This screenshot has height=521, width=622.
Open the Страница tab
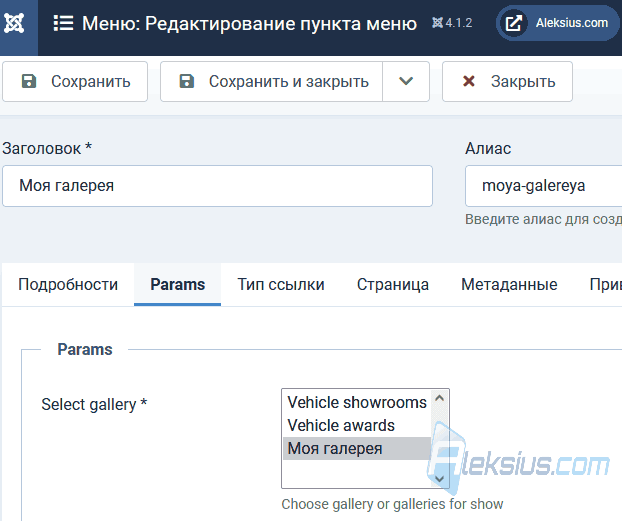click(x=393, y=285)
